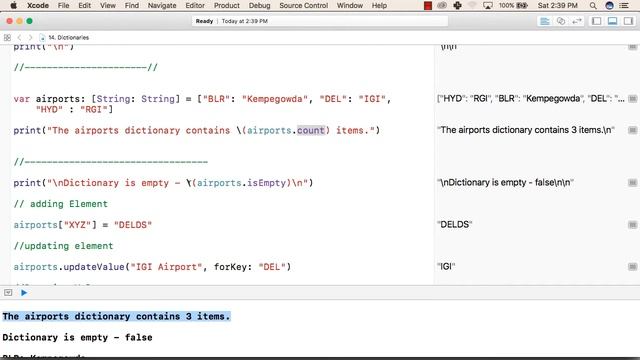Open the View menu

click(108, 5)
